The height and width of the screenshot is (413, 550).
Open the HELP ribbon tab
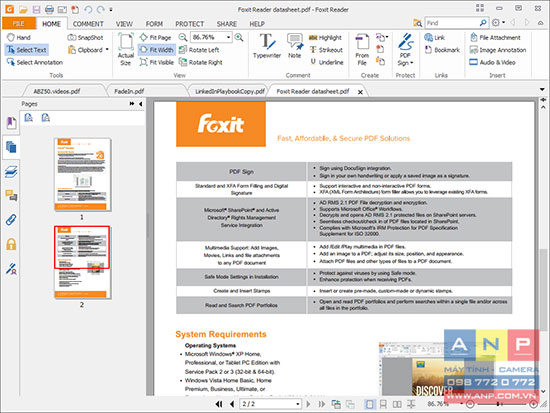click(257, 24)
